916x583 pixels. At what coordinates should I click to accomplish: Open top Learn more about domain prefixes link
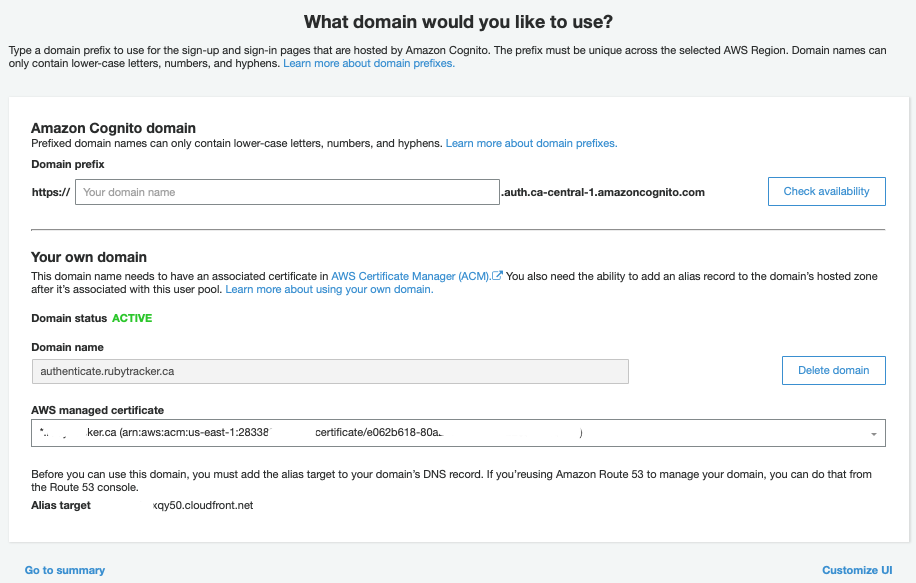coord(369,63)
